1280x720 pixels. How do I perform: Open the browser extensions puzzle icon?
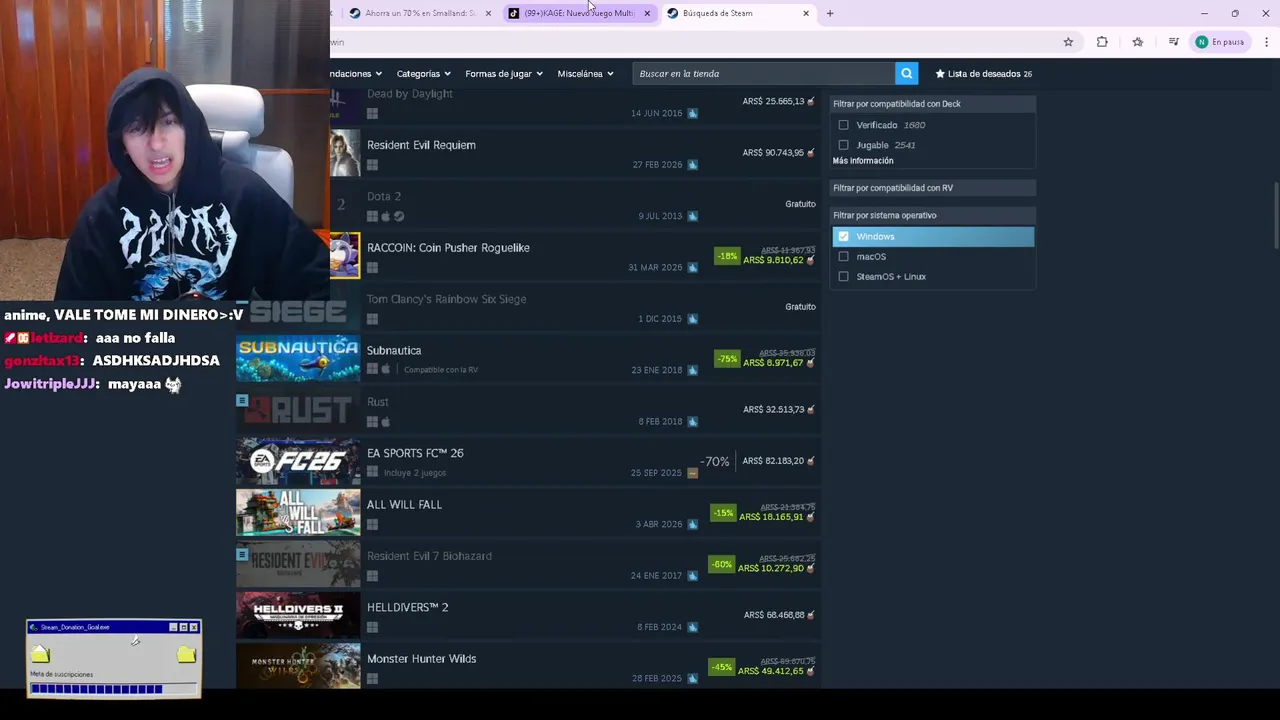pyautogui.click(x=1102, y=42)
